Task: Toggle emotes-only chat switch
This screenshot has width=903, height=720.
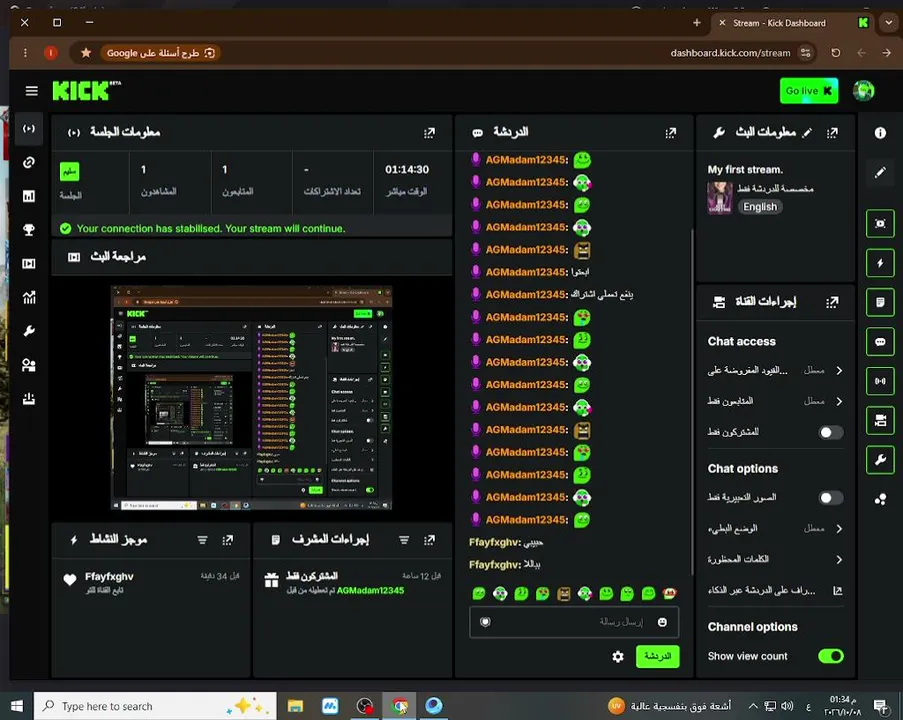Action: point(830,498)
